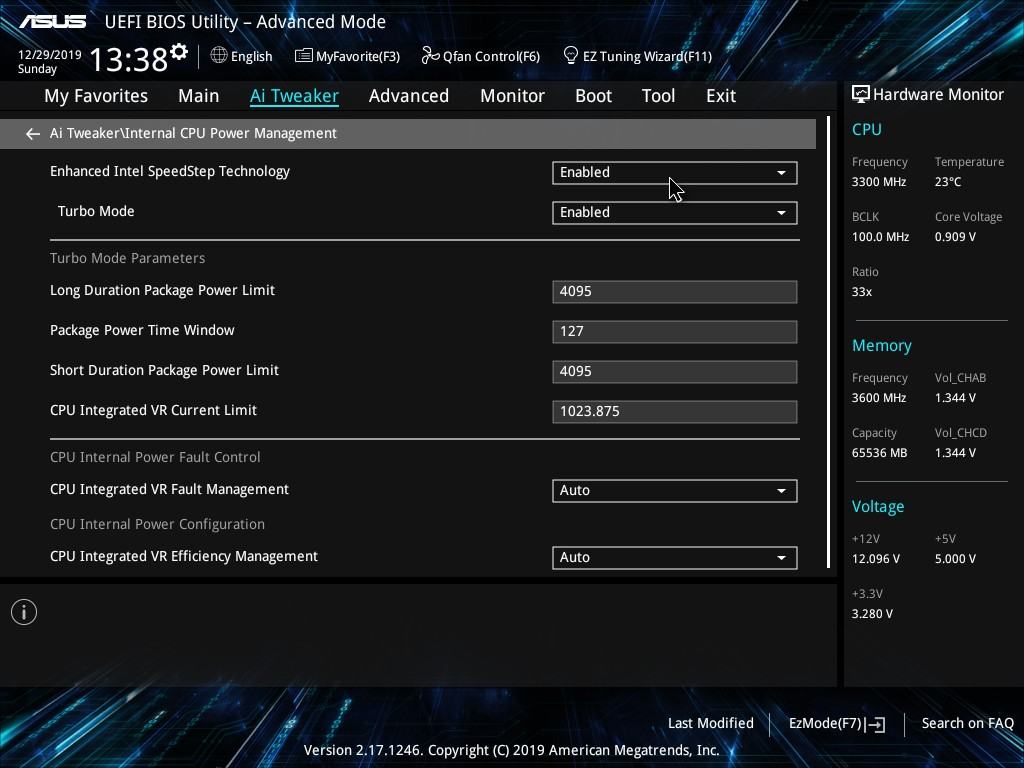Open the Exit tab
Screen dimensions: 1024x768
click(x=721, y=96)
